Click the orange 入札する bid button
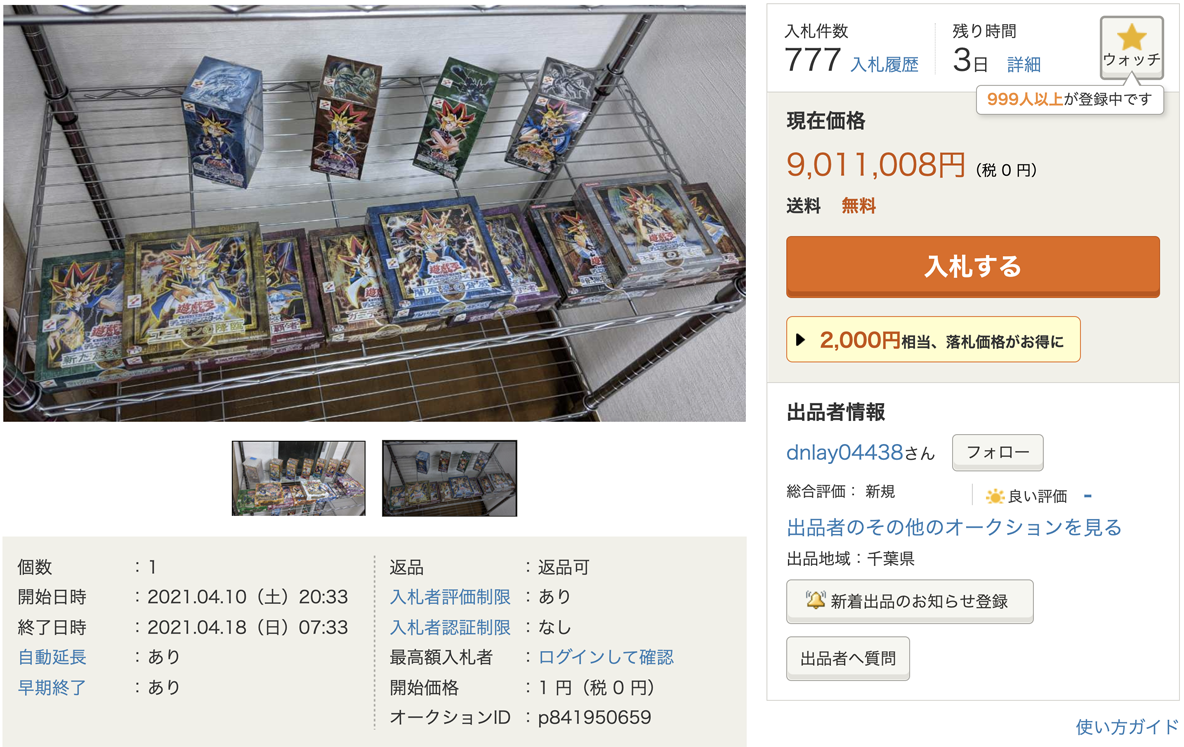This screenshot has height=747, width=1184. coord(973,267)
